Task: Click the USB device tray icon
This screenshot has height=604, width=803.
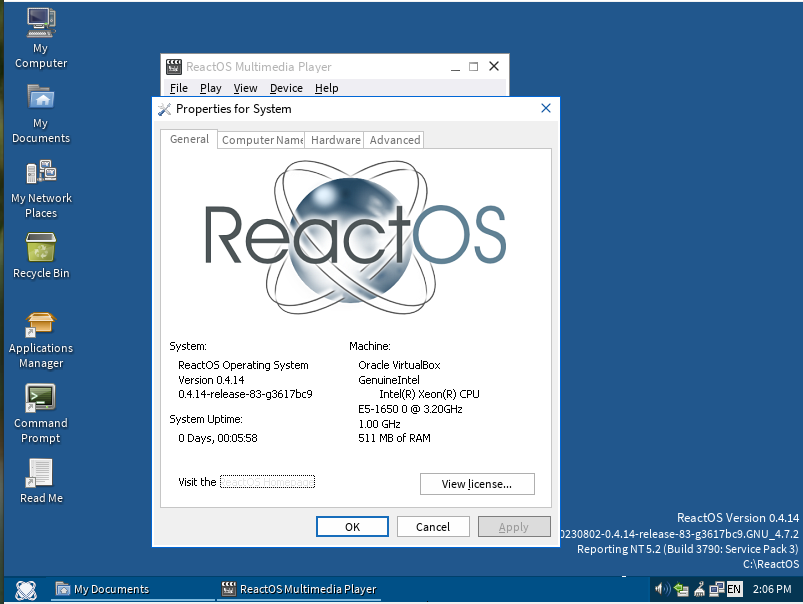Action: [699, 589]
